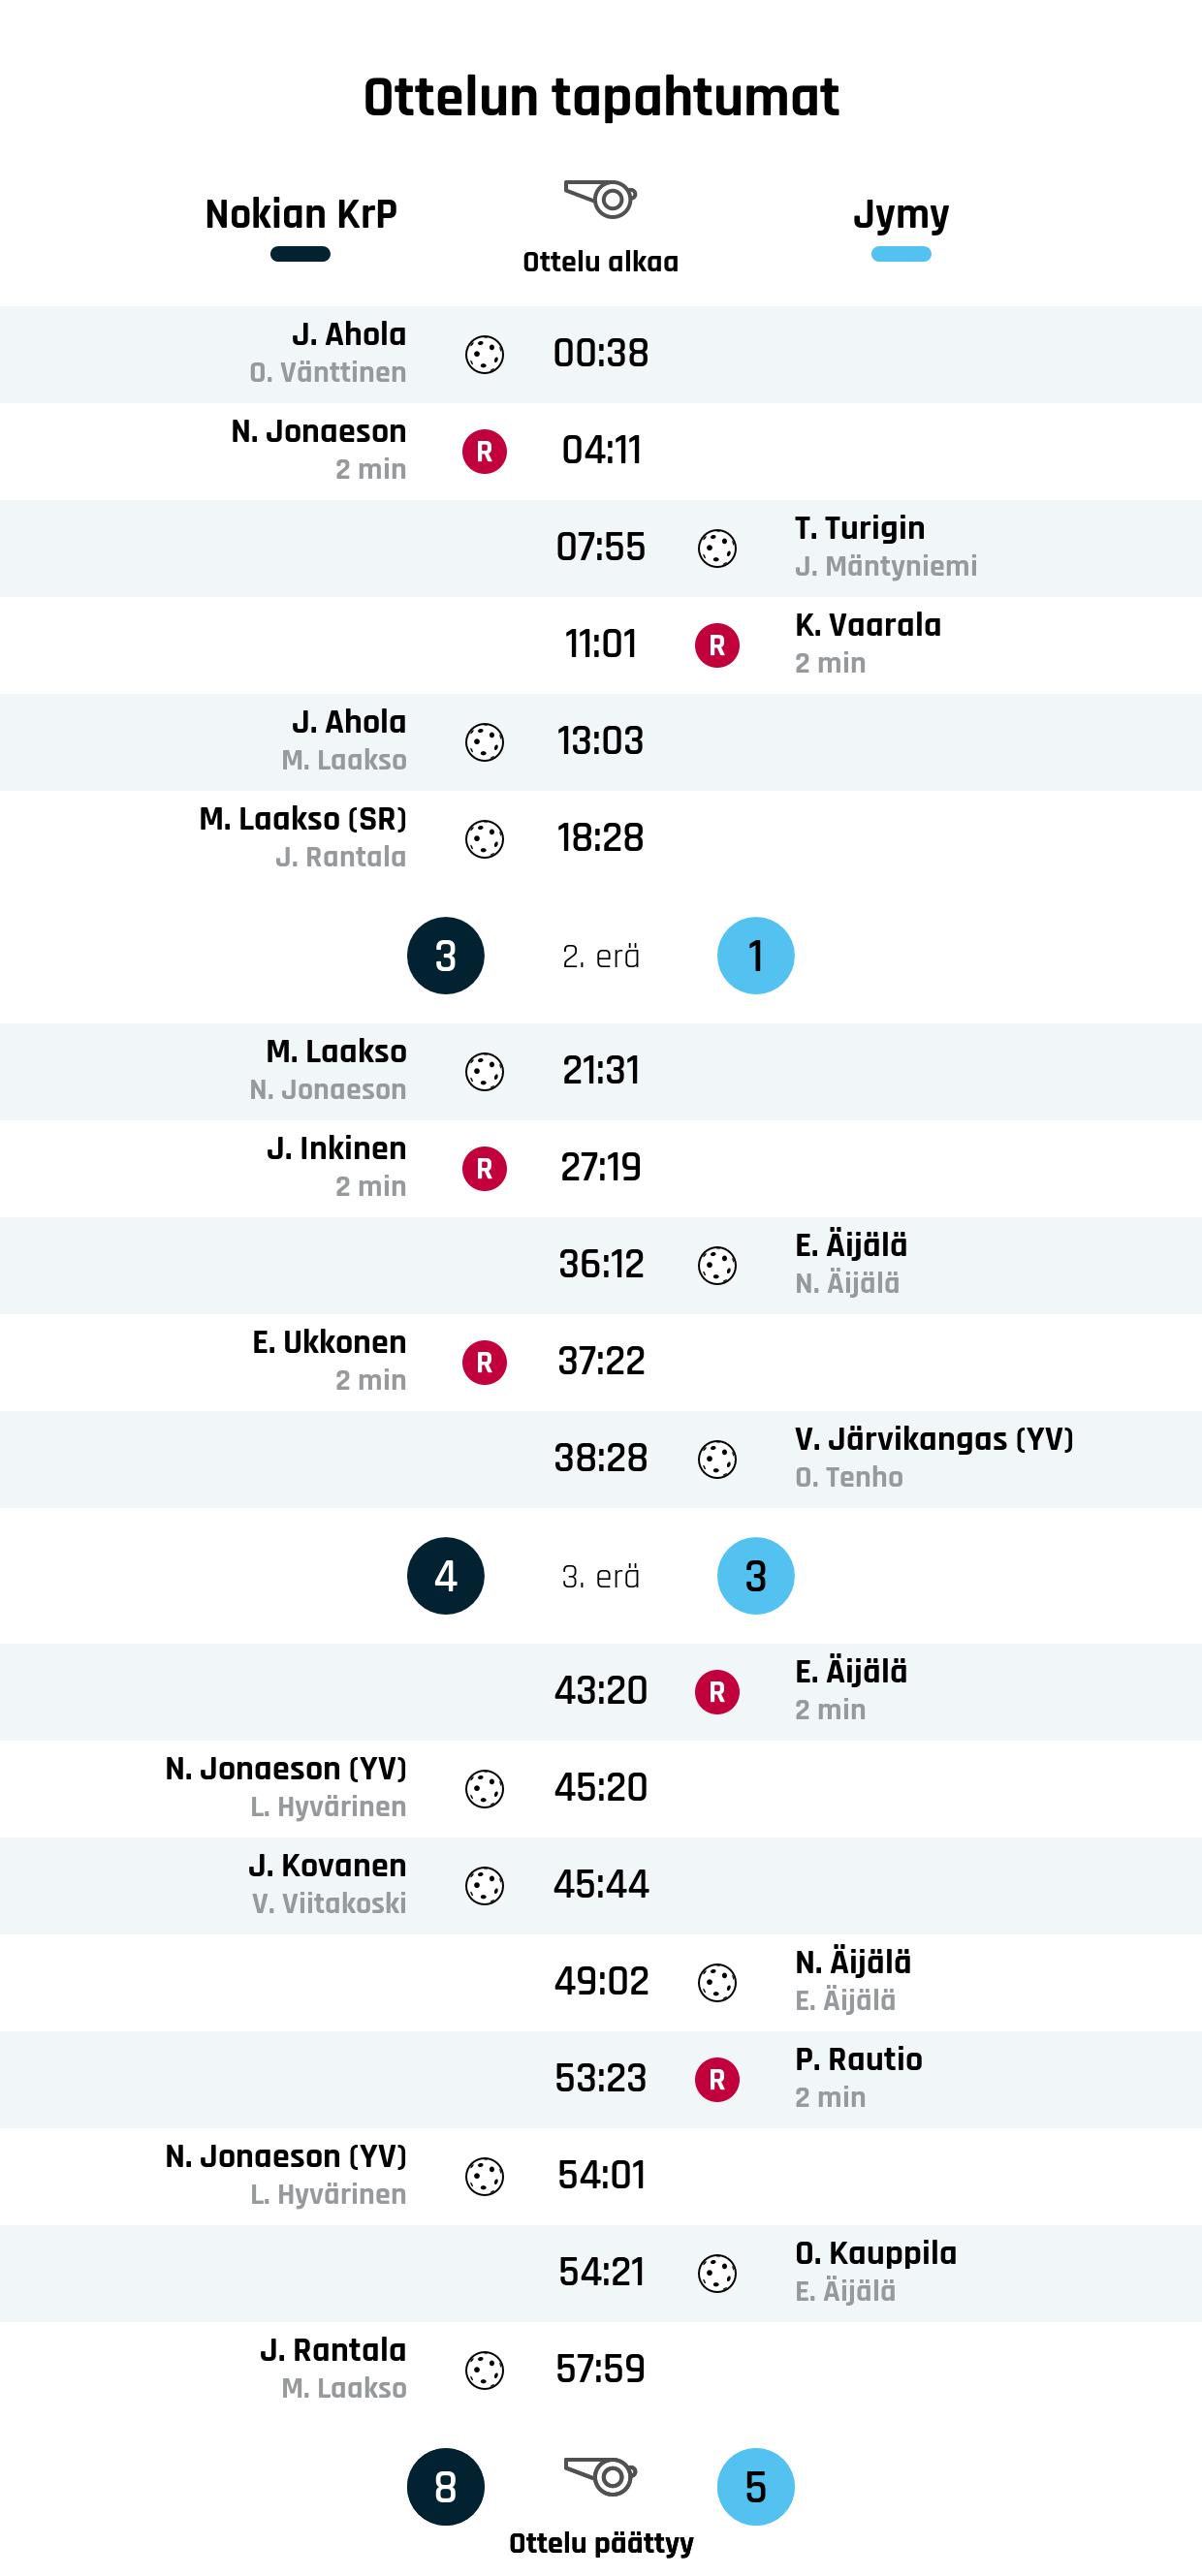Screen dimensions: 1202x2576
Task: Select the Nokian KrP team heading
Action: (301, 214)
